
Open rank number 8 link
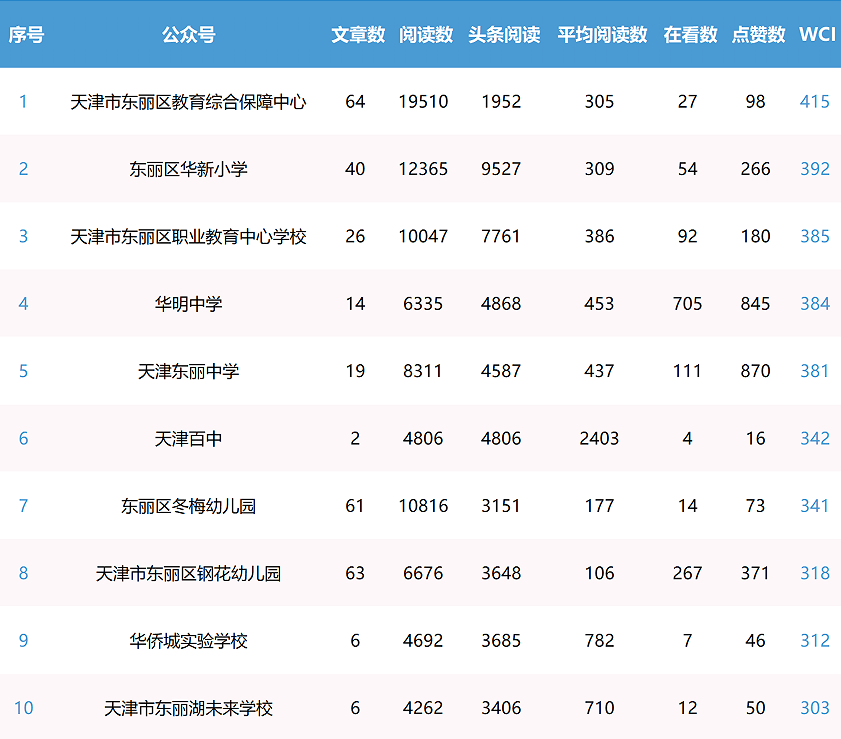point(23,573)
